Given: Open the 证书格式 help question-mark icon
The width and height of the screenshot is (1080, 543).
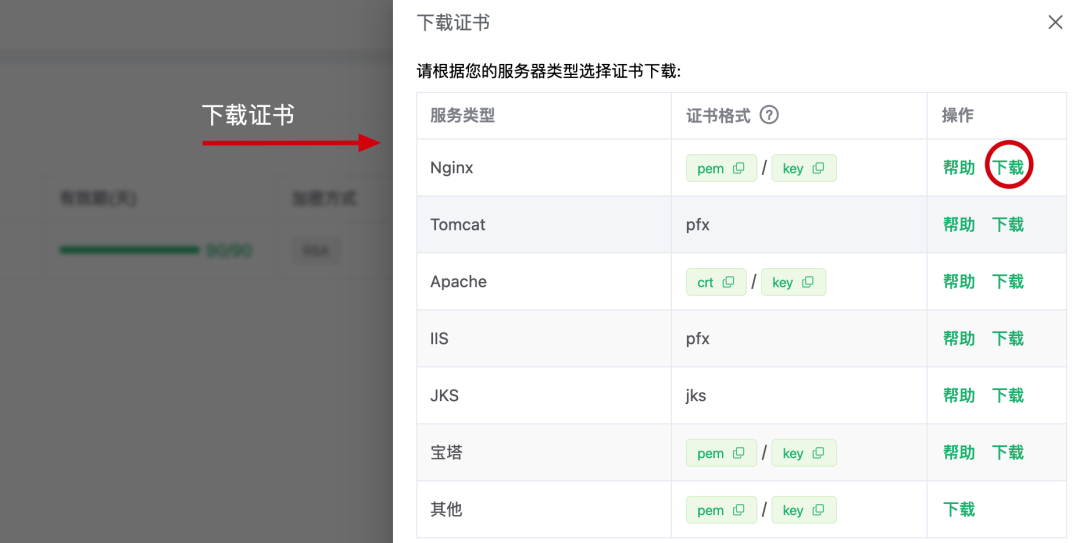Looking at the screenshot, I should [769, 115].
